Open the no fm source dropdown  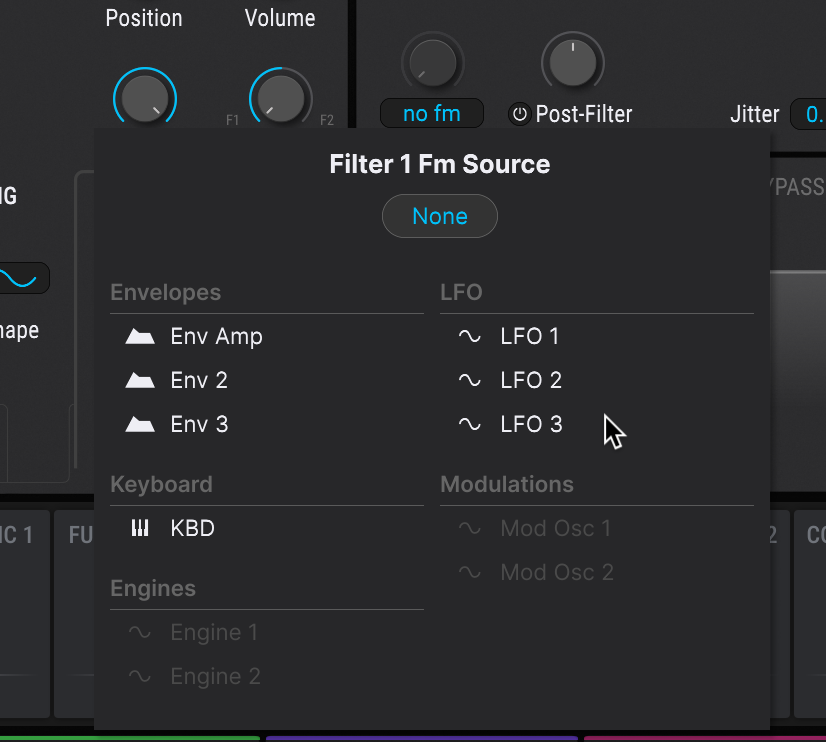click(431, 114)
